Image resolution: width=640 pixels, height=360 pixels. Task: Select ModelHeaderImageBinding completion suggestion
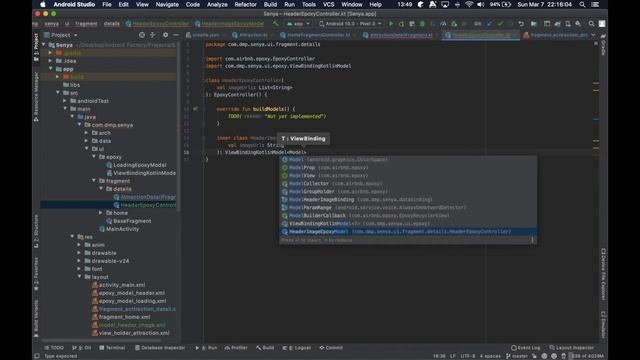click(408, 200)
